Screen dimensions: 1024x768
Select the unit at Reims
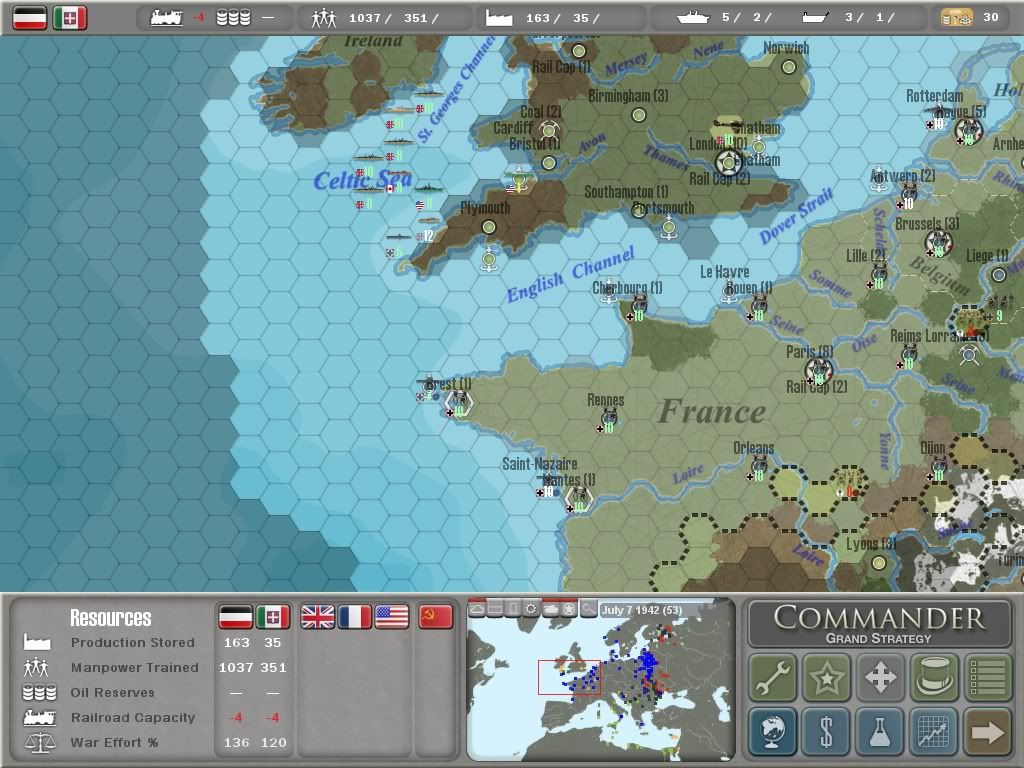tap(908, 355)
